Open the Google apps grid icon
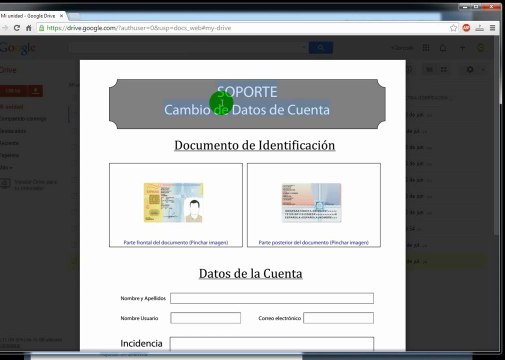The image size is (505, 360). pyautogui.click(x=426, y=48)
